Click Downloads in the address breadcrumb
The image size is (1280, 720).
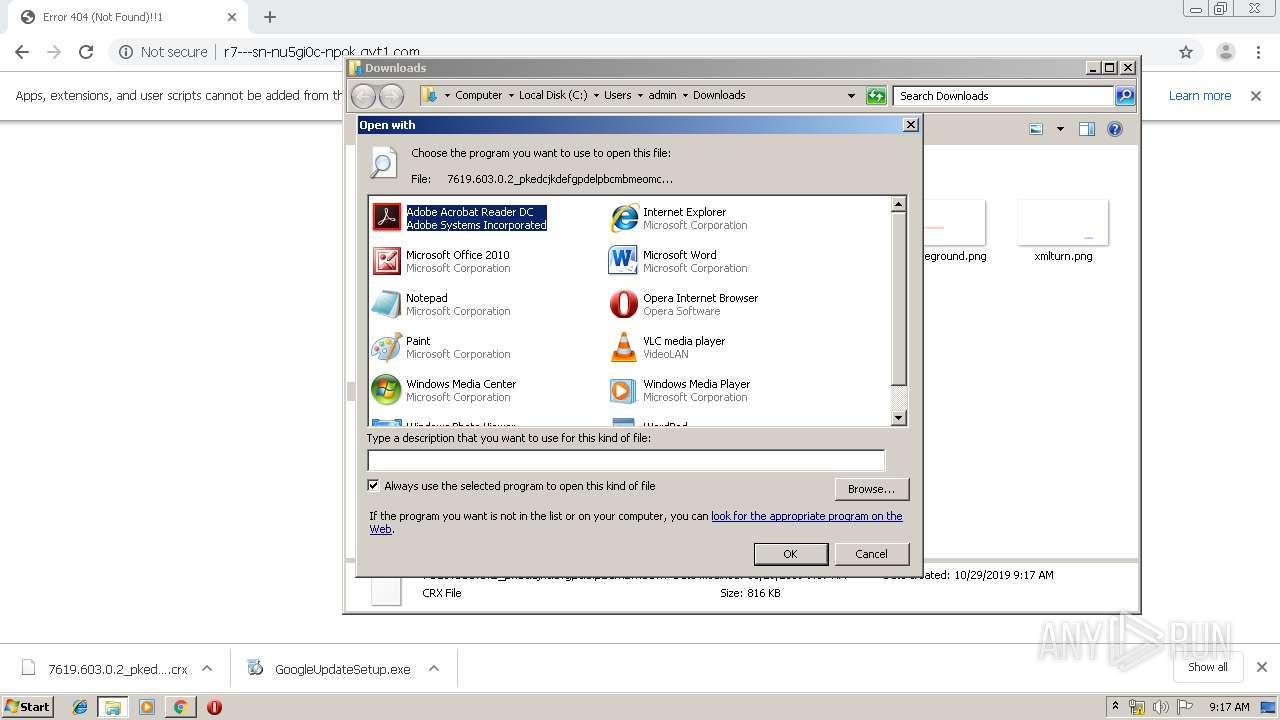(719, 96)
